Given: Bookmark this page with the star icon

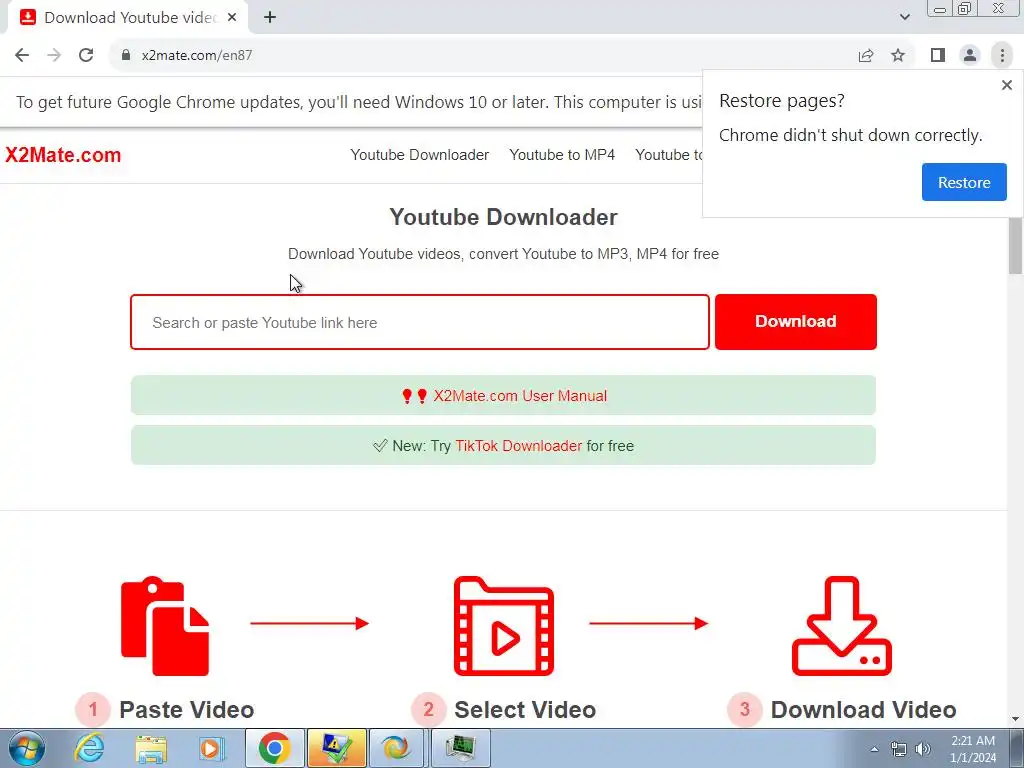Looking at the screenshot, I should tap(898, 56).
